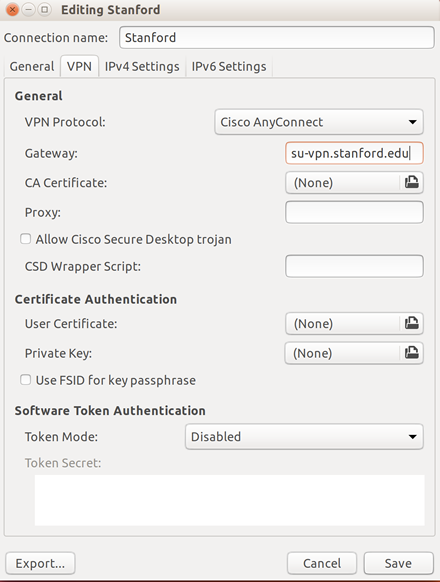Cancel editing the connection
440x582 pixels.
(322, 563)
